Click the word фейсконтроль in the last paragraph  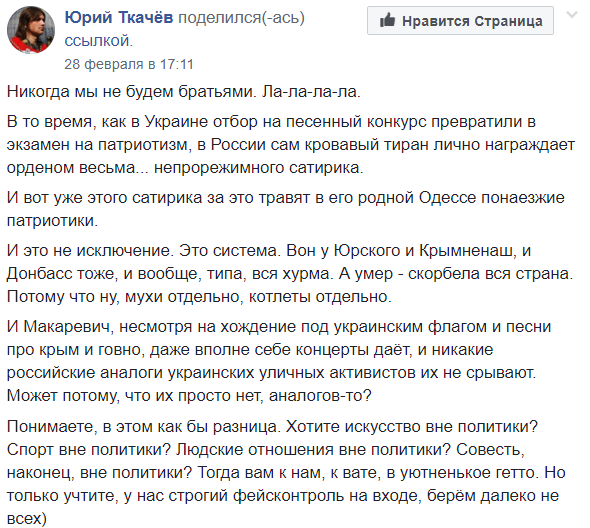[289, 496]
